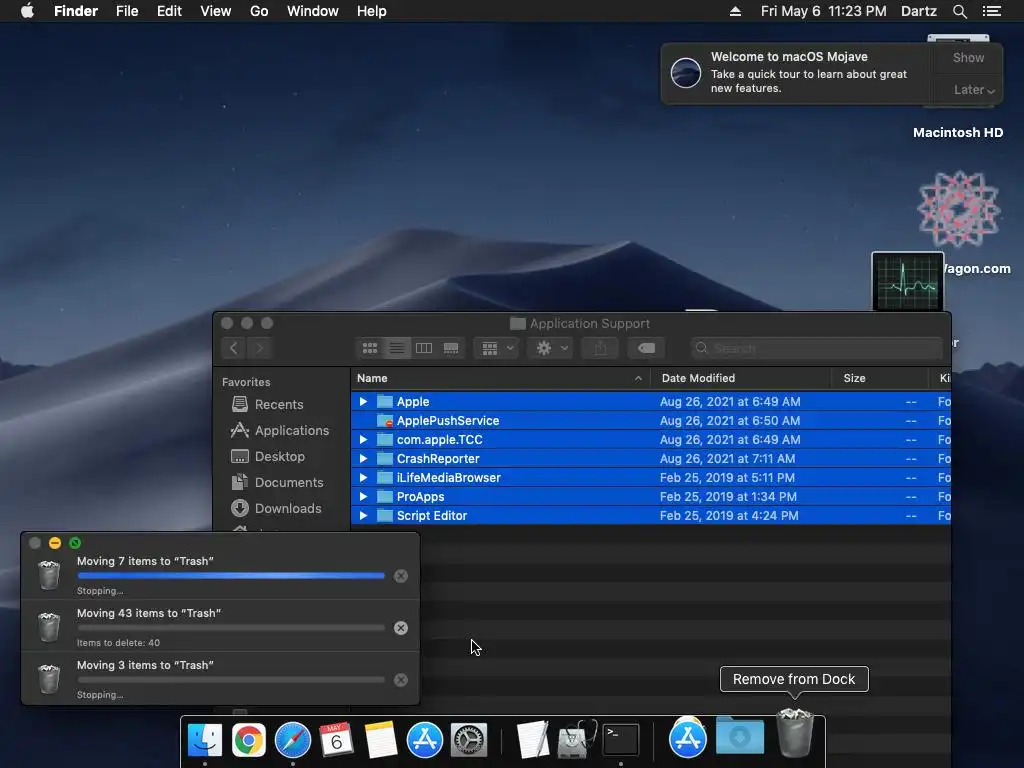
Task: Click the Share button in Finder toolbar
Action: point(600,348)
